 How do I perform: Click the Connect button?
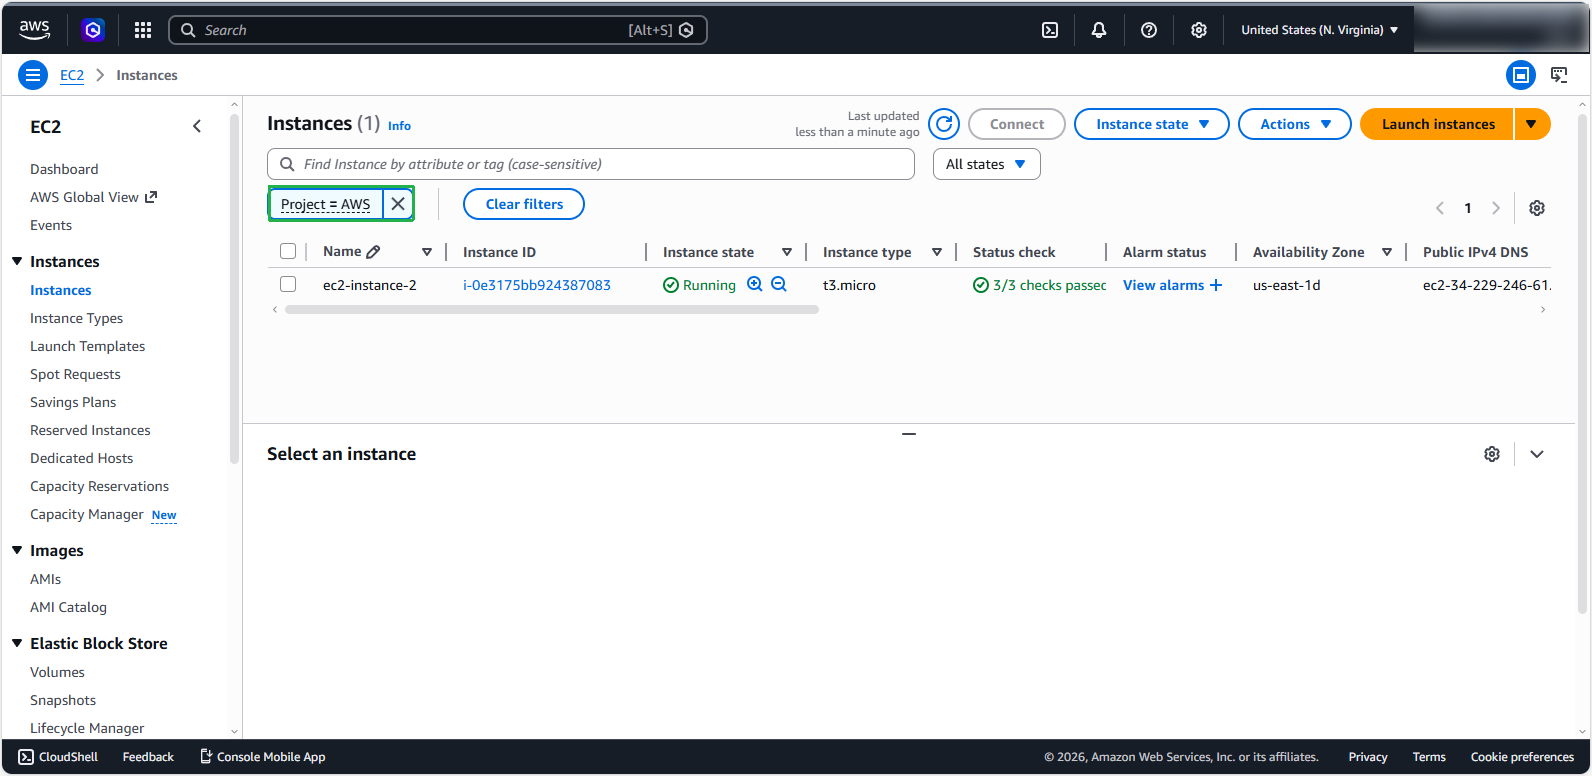(x=1017, y=124)
